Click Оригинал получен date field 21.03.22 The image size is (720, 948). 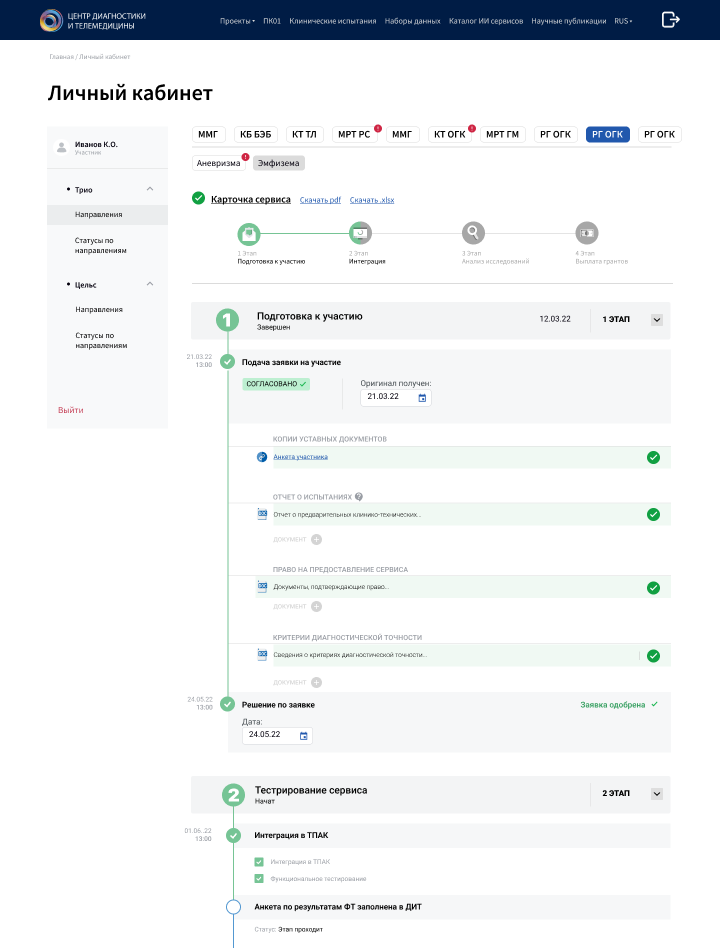click(x=396, y=397)
